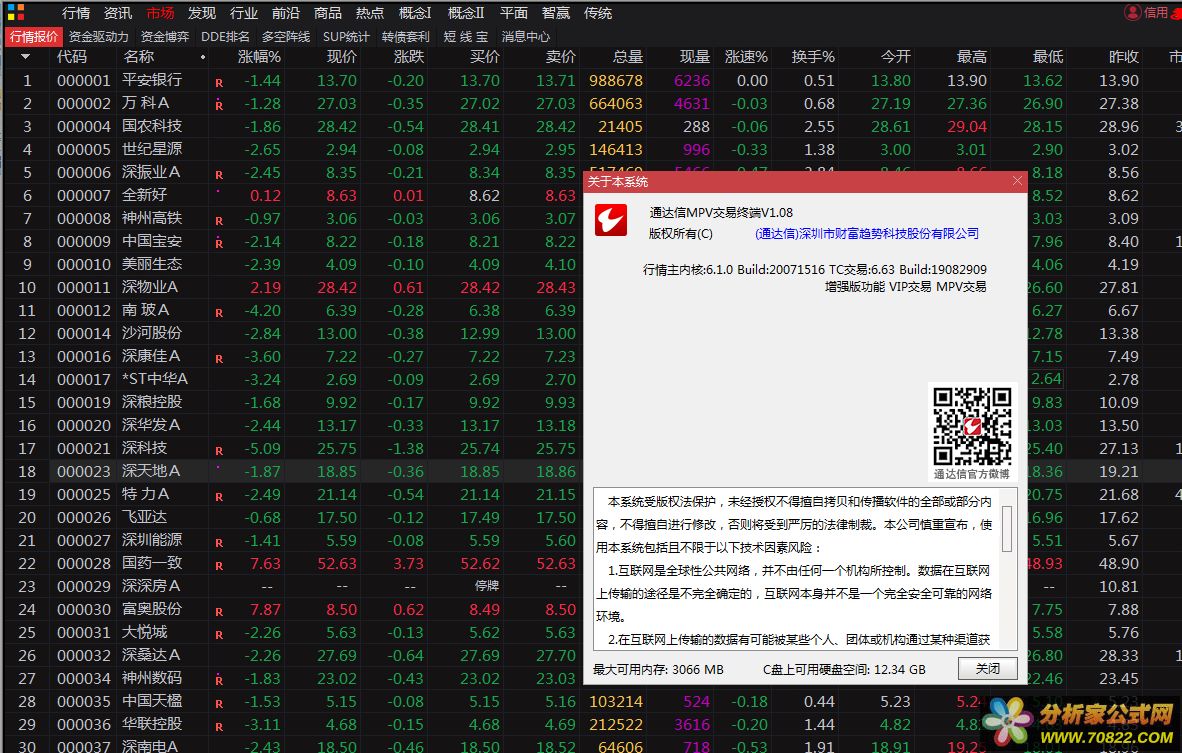Screen dimensions: 1182x753
Task: Switch to the 消息中心 tab
Action: click(525, 36)
